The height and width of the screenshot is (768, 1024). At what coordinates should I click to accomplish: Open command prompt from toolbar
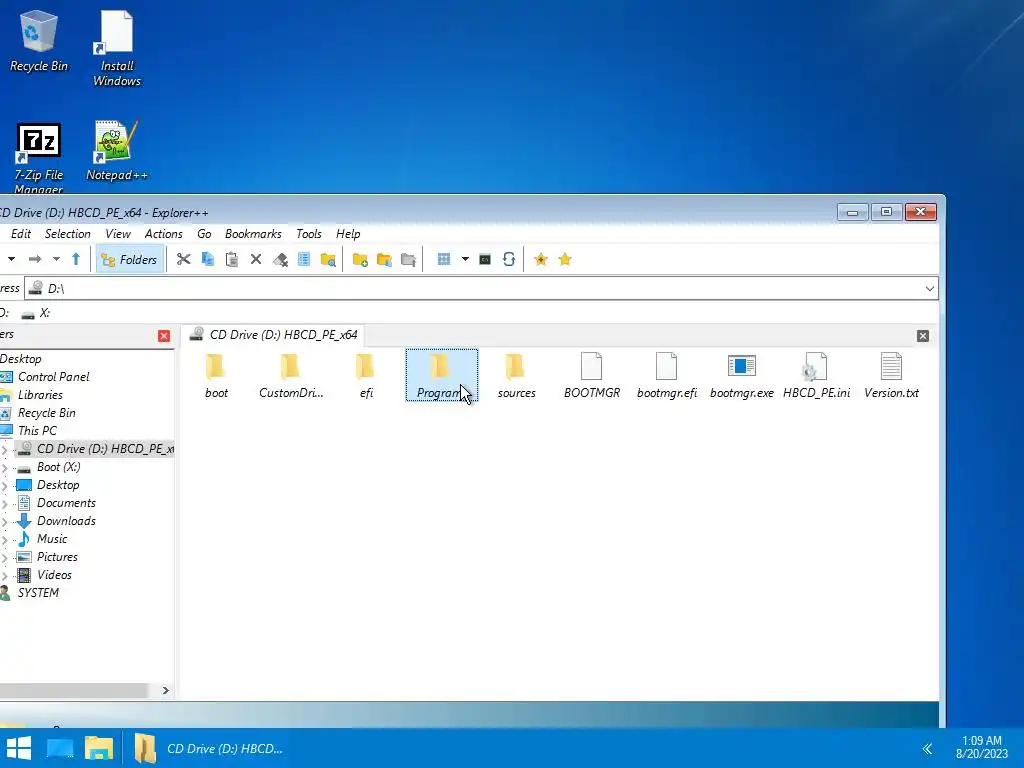coord(485,259)
